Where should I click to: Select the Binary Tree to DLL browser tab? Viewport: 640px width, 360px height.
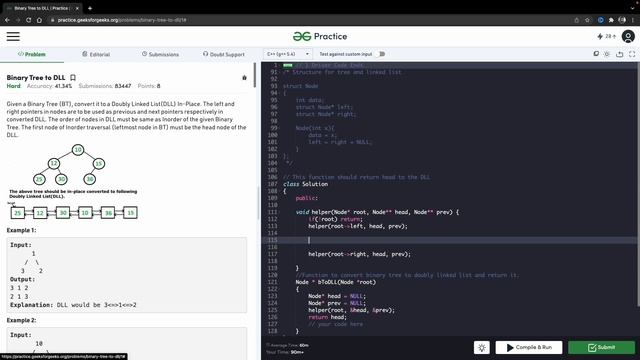41,8
